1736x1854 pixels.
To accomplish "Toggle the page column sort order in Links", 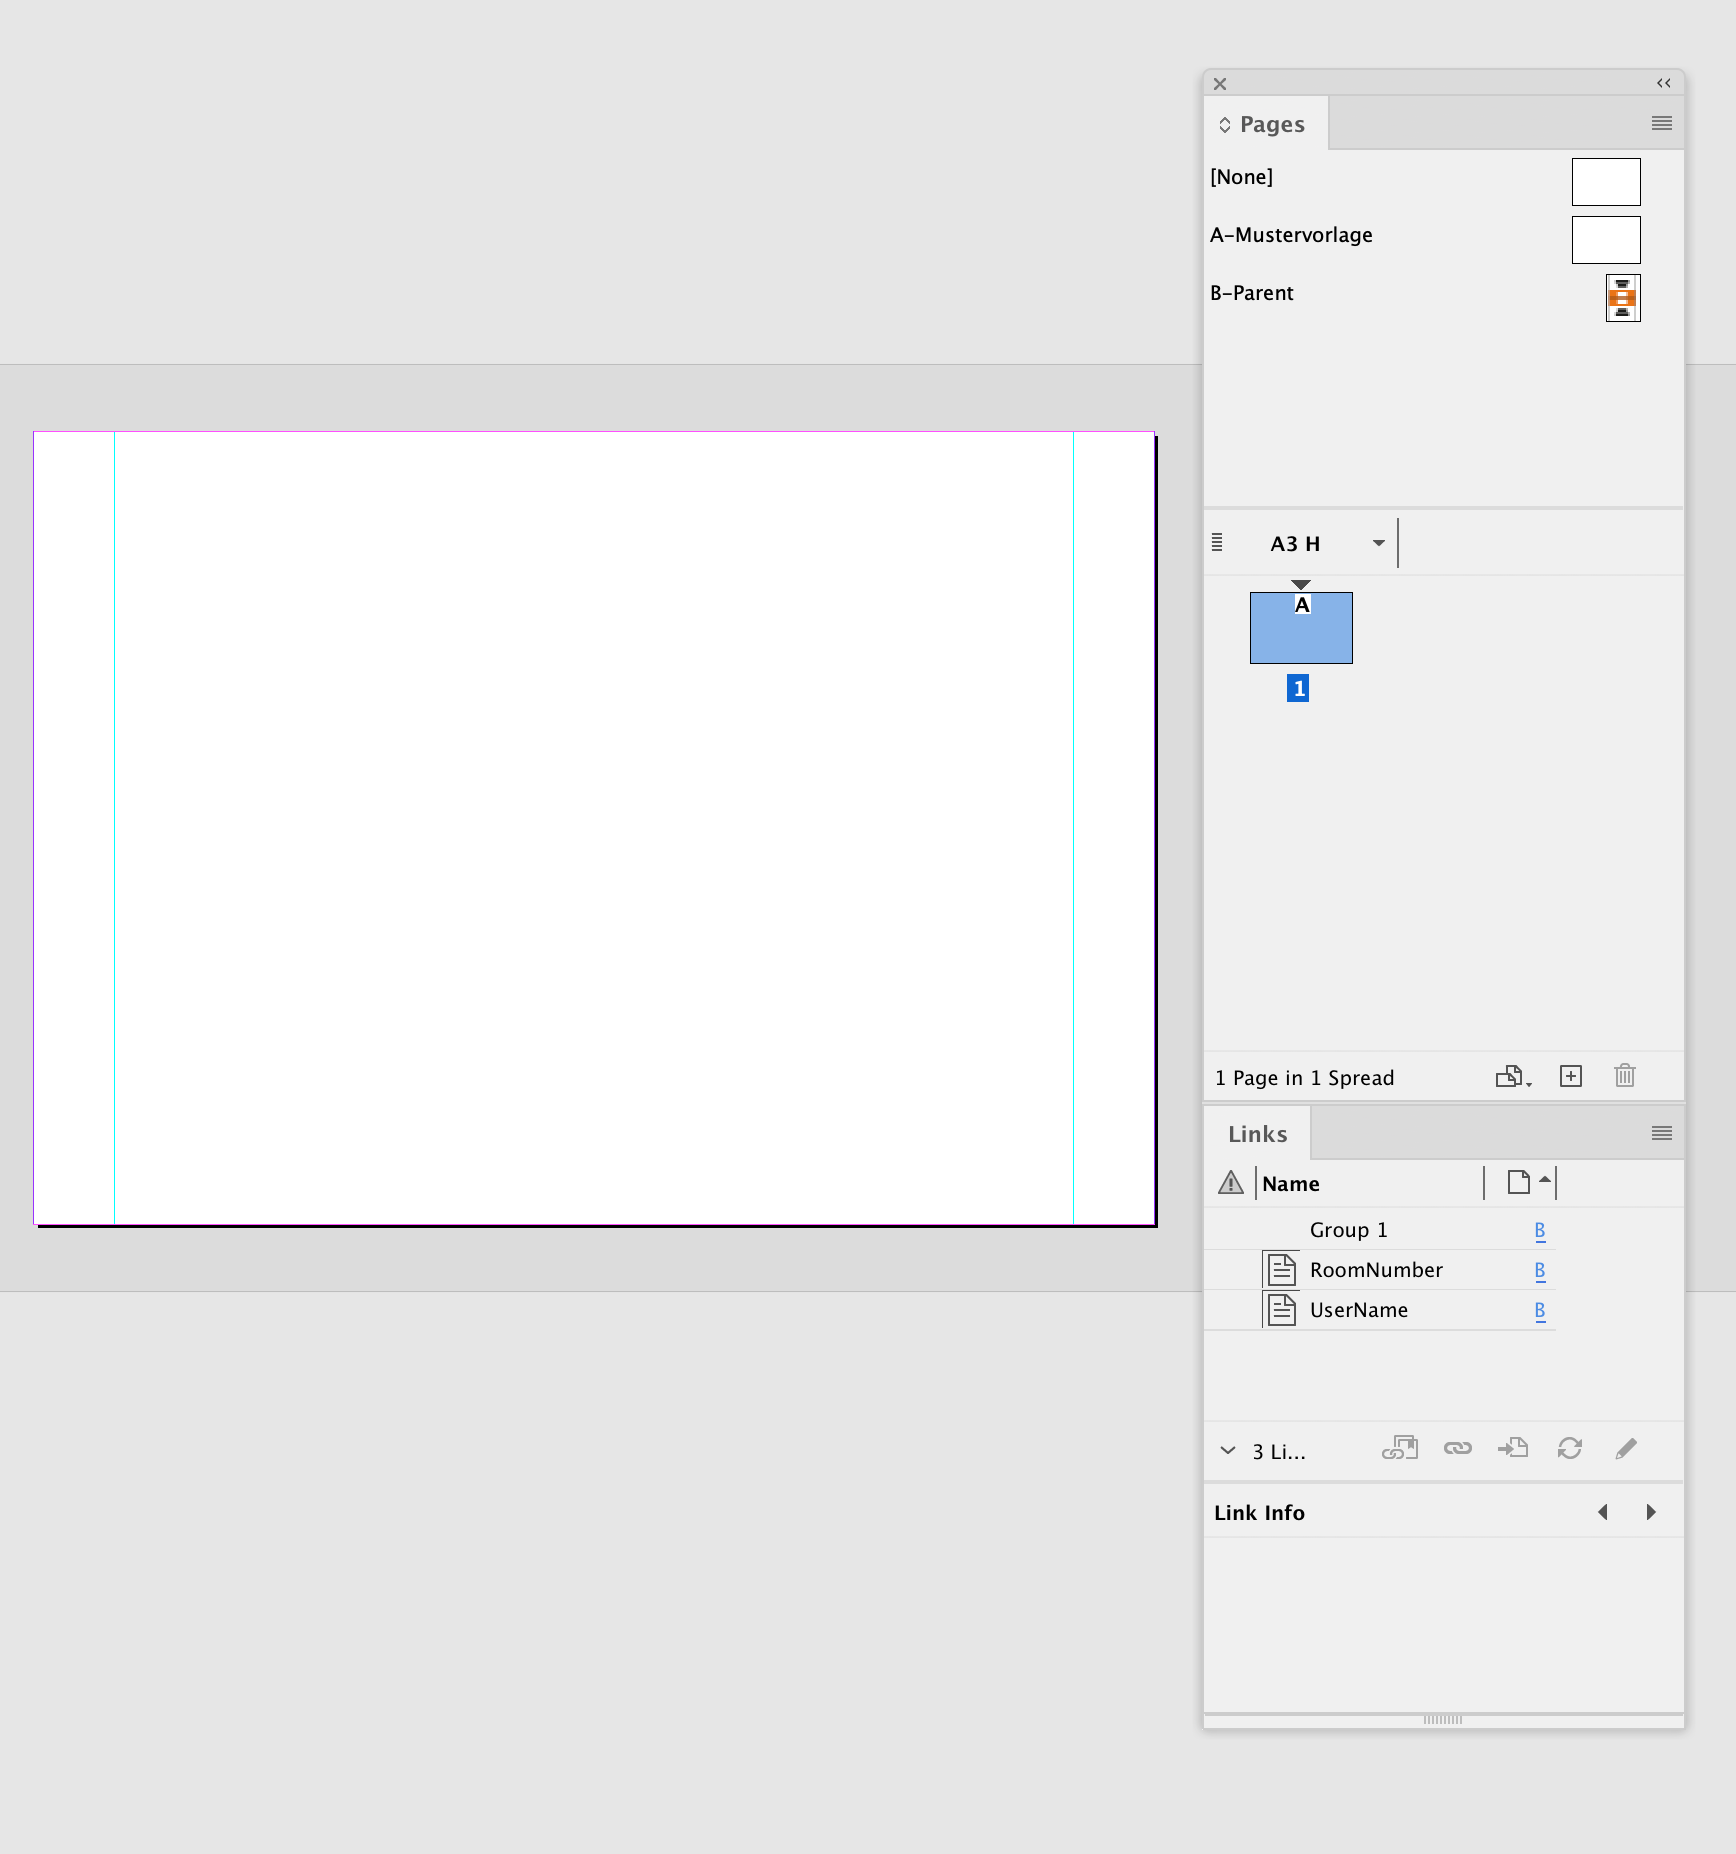I will (1525, 1183).
